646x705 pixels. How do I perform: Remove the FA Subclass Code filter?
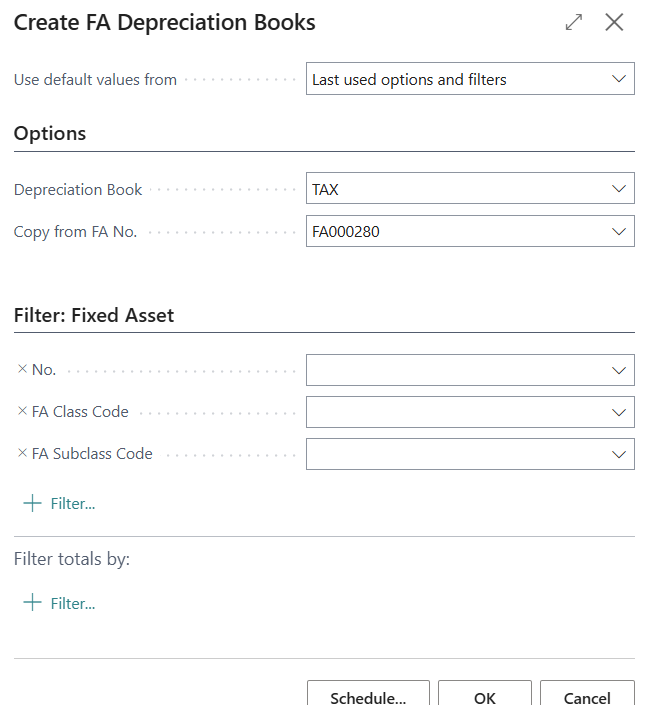tap(22, 453)
